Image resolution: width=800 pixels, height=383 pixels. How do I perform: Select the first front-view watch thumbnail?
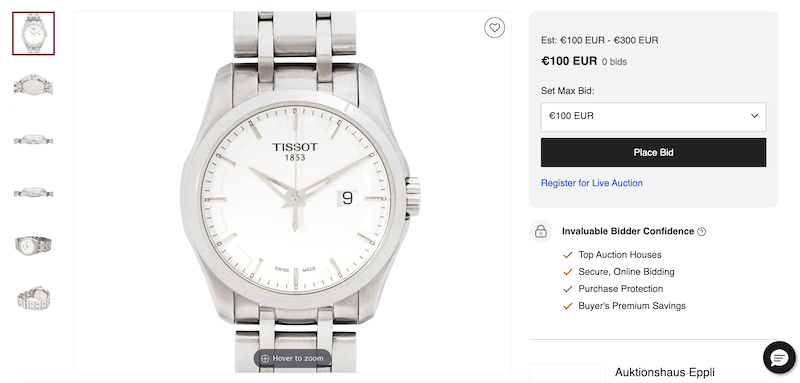[x=34, y=34]
